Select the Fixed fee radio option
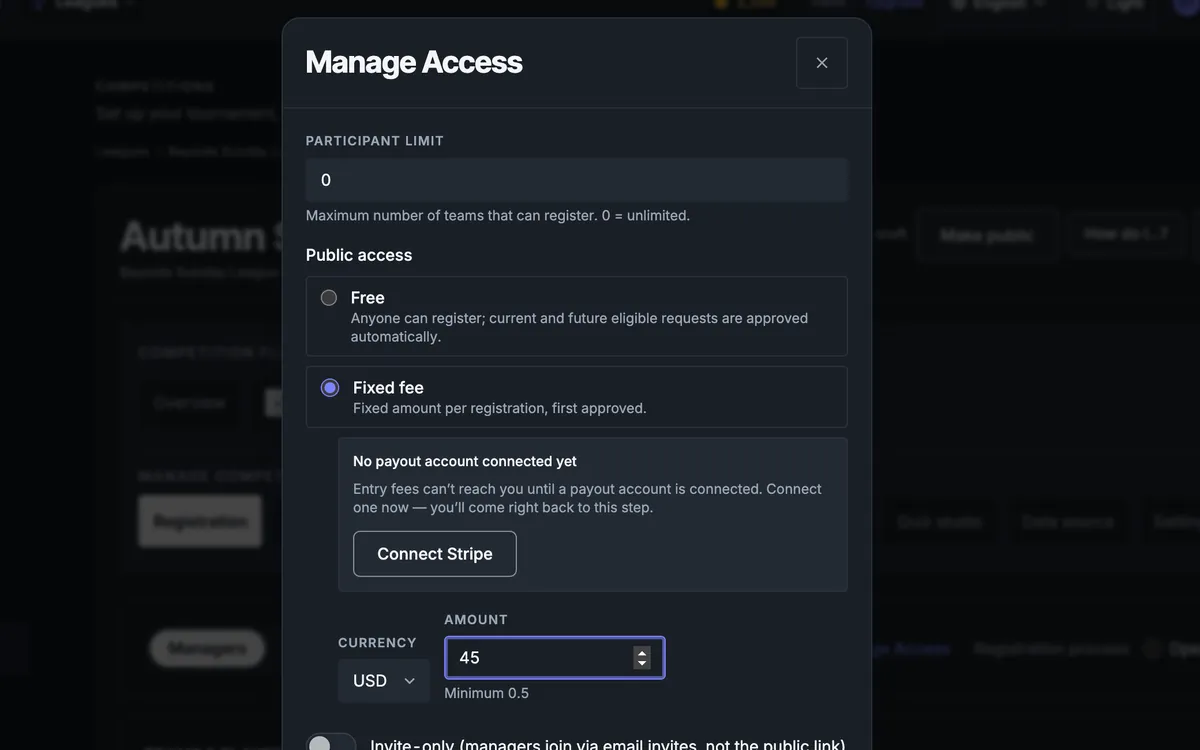 point(330,388)
